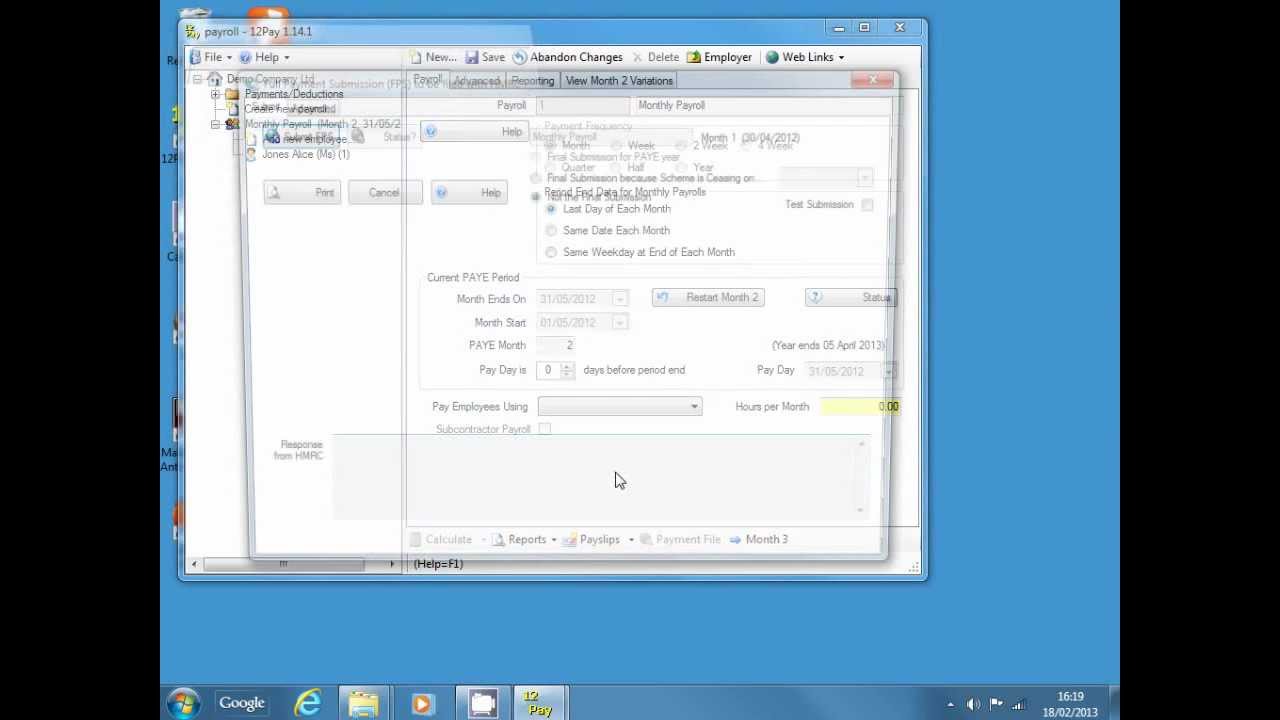Screen dimensions: 1280x720
Task: Switch to the Payroll tab
Action: pyautogui.click(x=427, y=80)
